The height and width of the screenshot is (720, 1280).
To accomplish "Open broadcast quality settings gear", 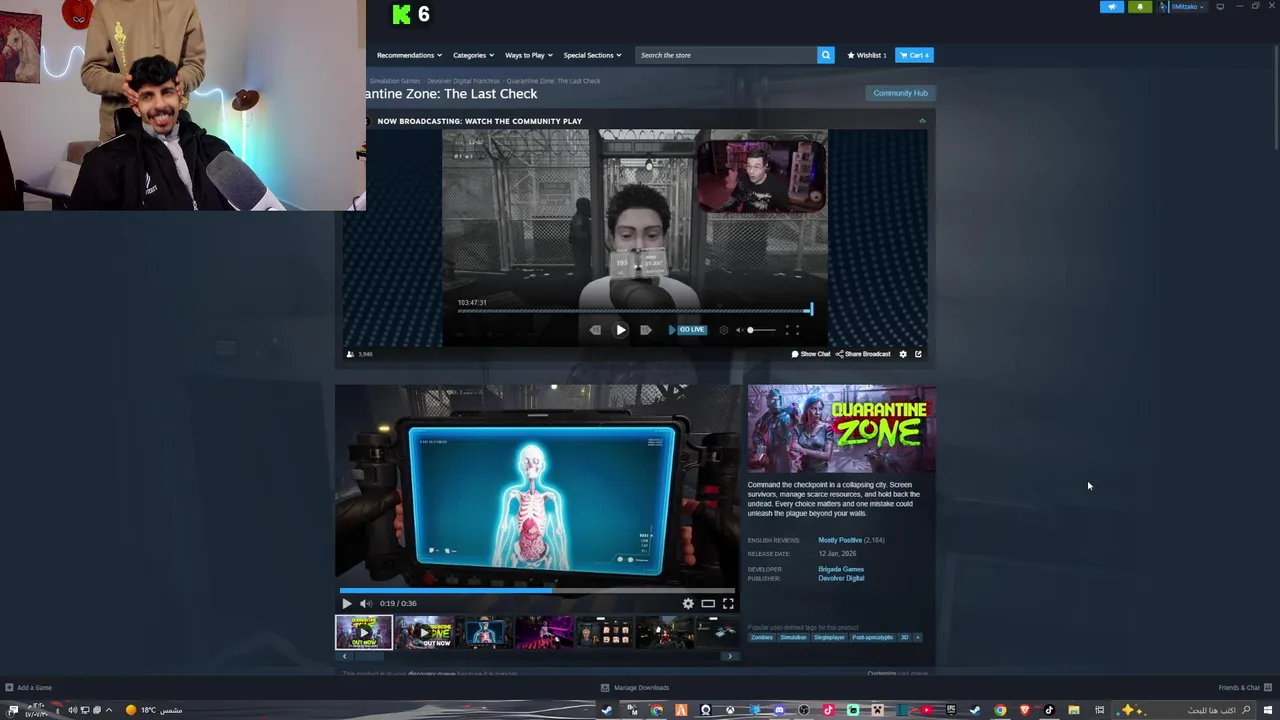I will coord(724,330).
